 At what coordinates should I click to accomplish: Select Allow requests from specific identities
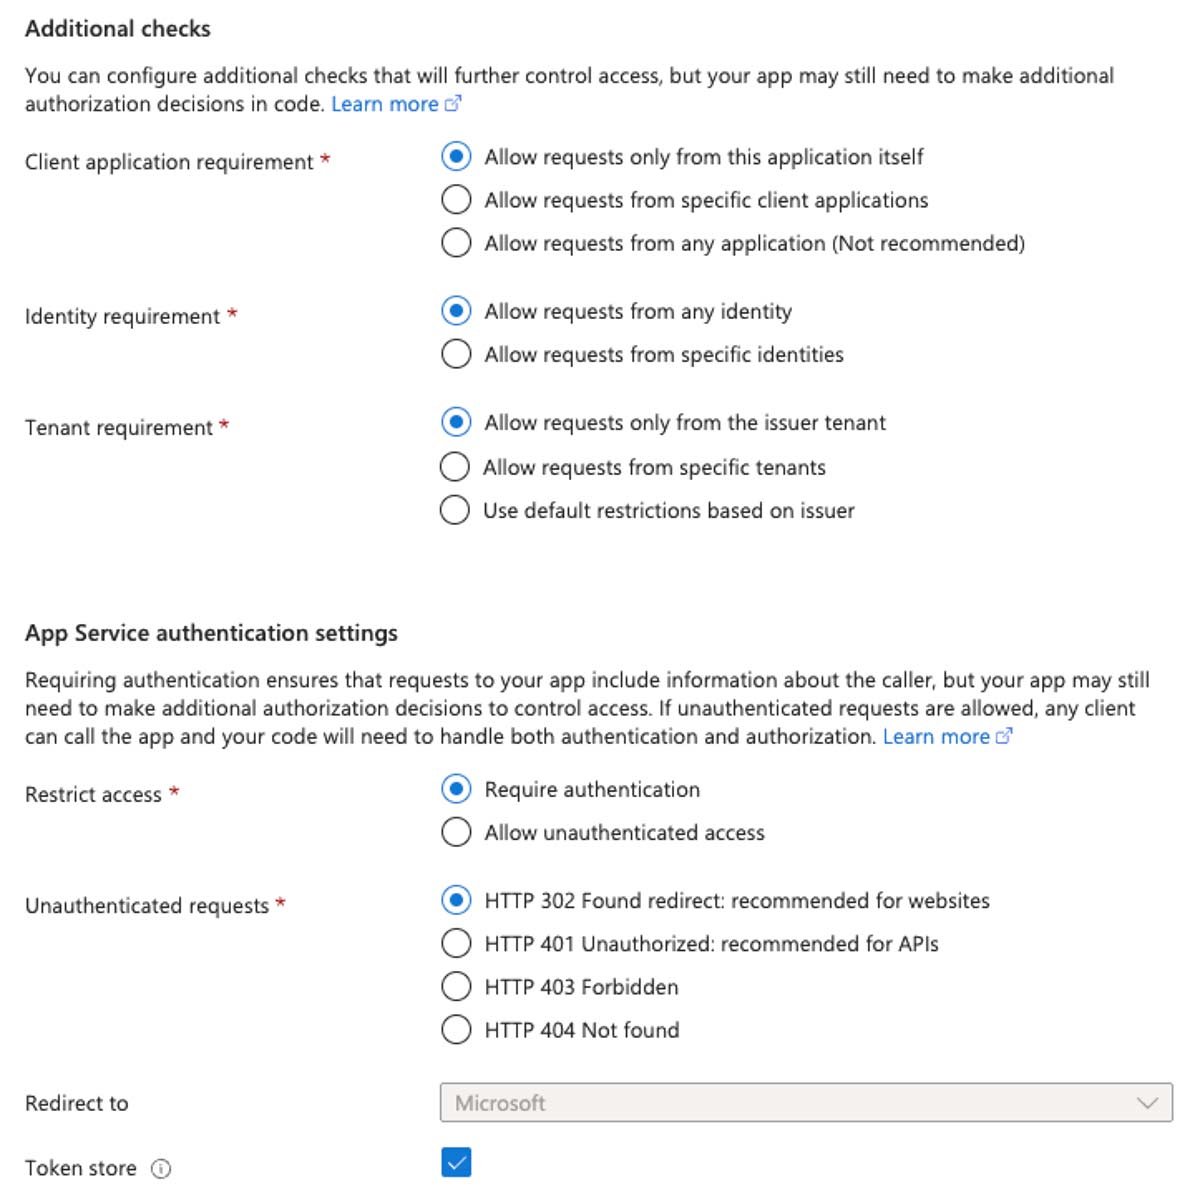[x=456, y=354]
